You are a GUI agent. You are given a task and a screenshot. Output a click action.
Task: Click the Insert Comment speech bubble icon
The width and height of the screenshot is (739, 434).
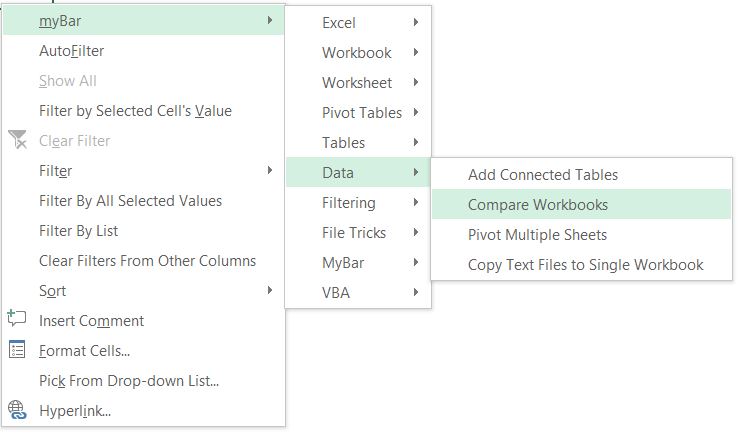click(17, 319)
